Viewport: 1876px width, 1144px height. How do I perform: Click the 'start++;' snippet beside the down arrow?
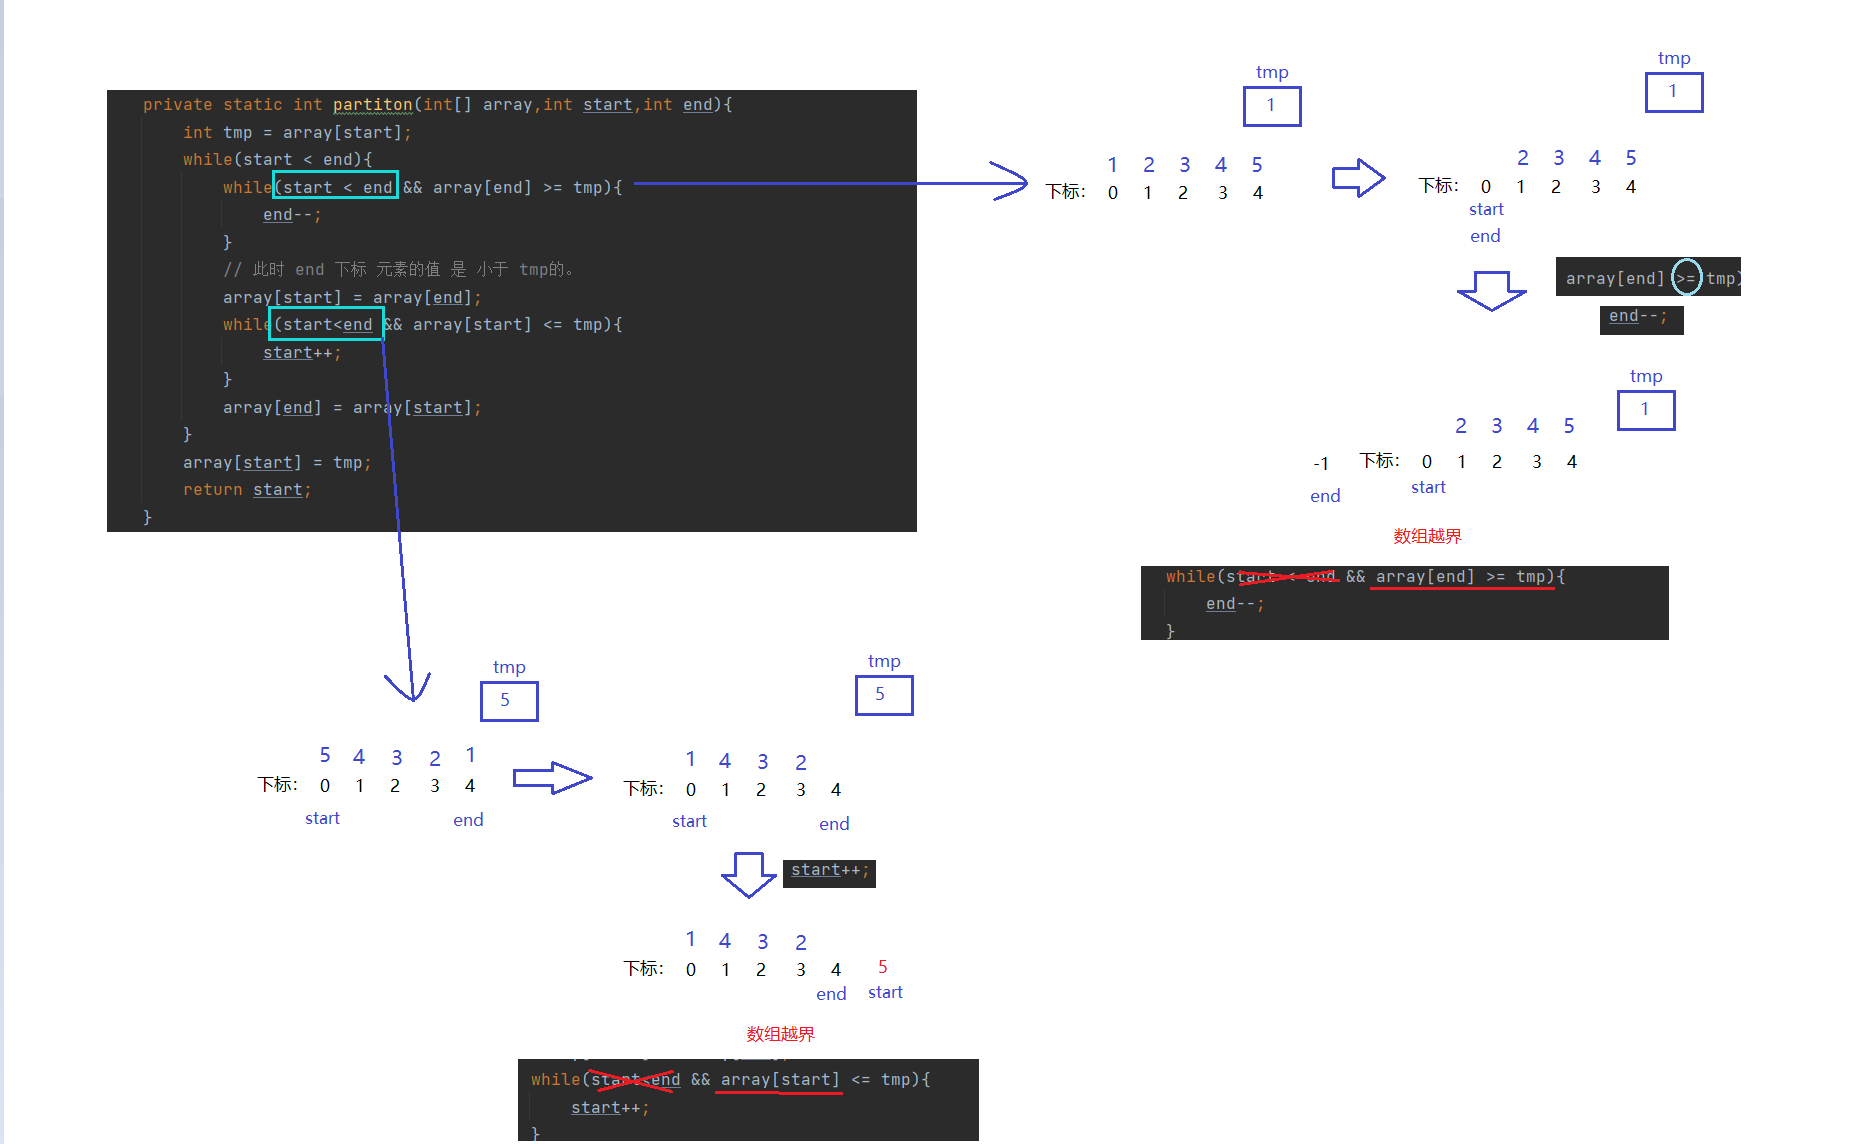pyautogui.click(x=829, y=872)
